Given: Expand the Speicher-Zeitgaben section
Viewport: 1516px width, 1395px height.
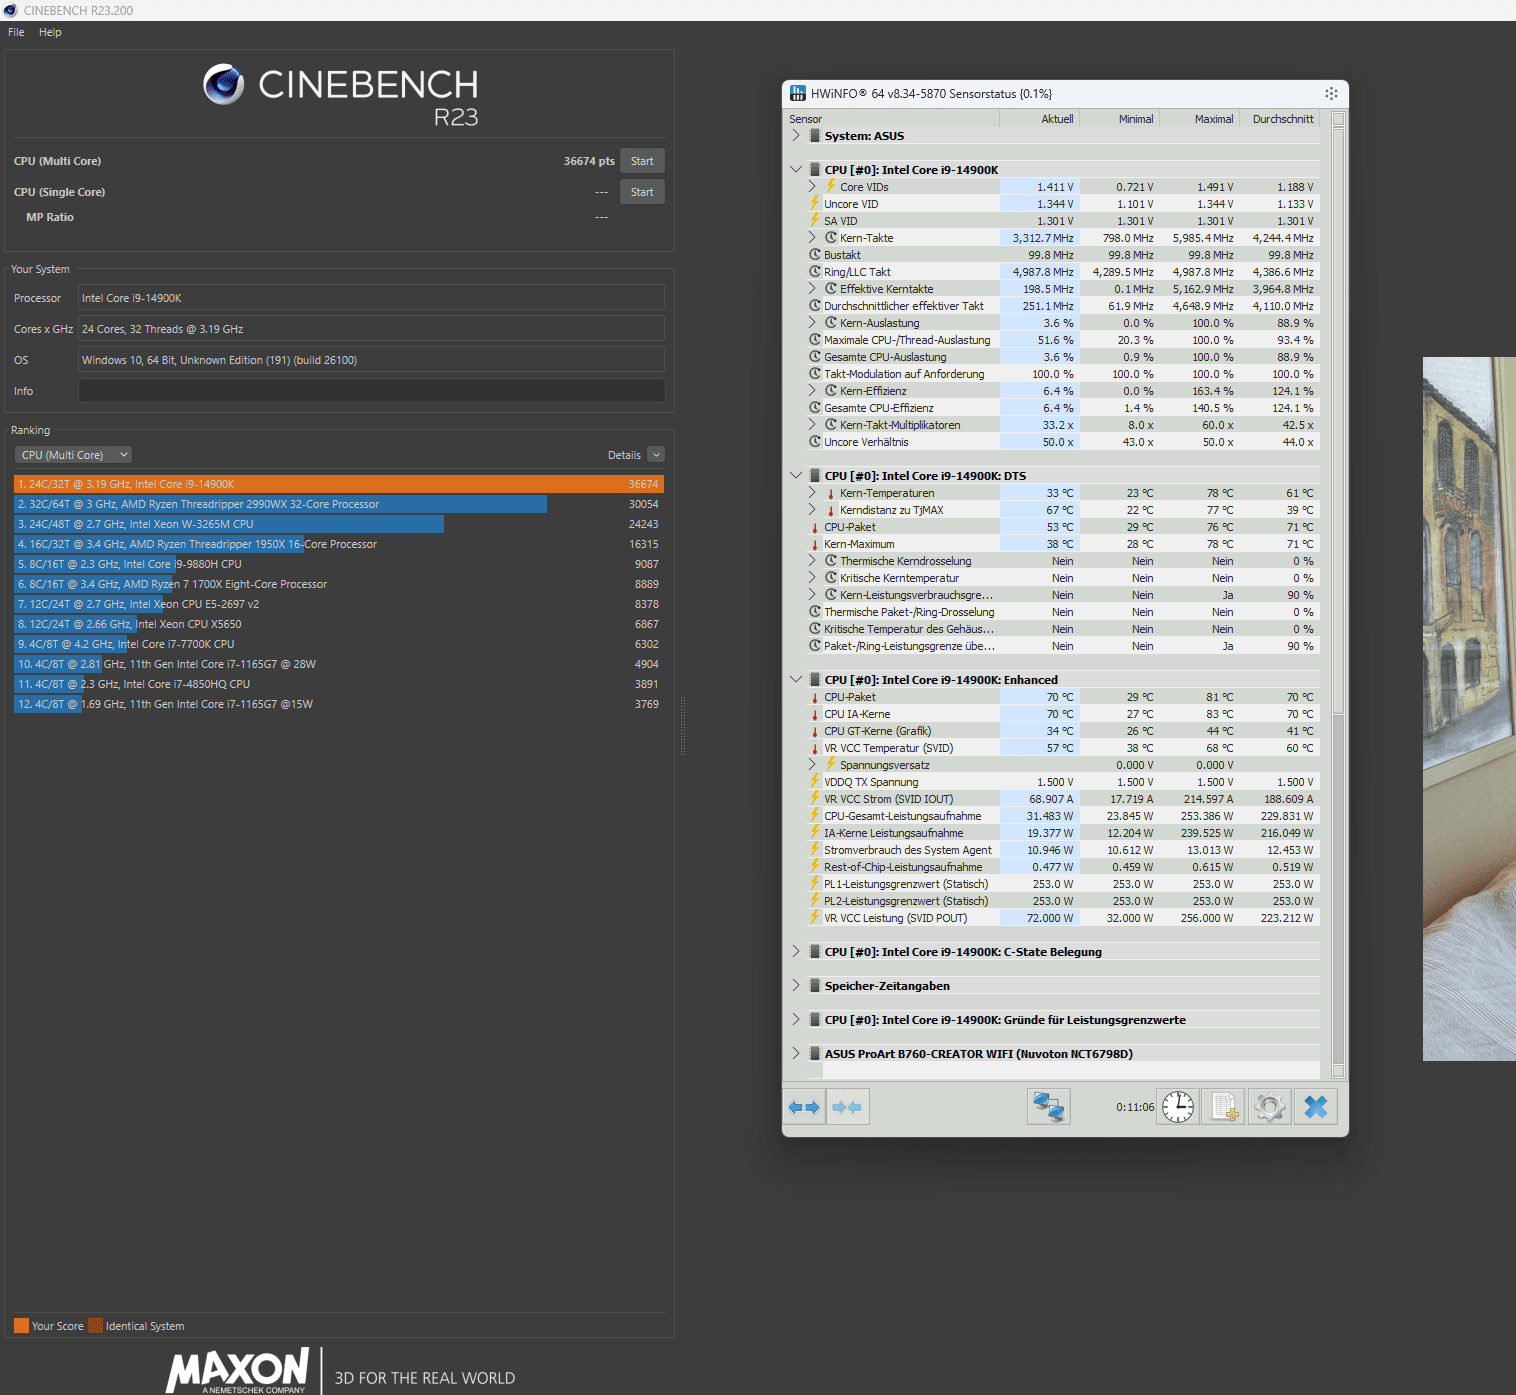Looking at the screenshot, I should pyautogui.click(x=796, y=985).
